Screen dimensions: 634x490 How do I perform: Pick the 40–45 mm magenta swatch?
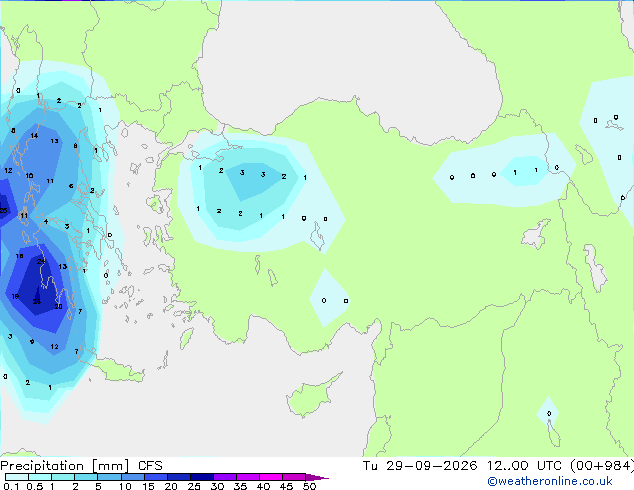pyautogui.click(x=271, y=477)
